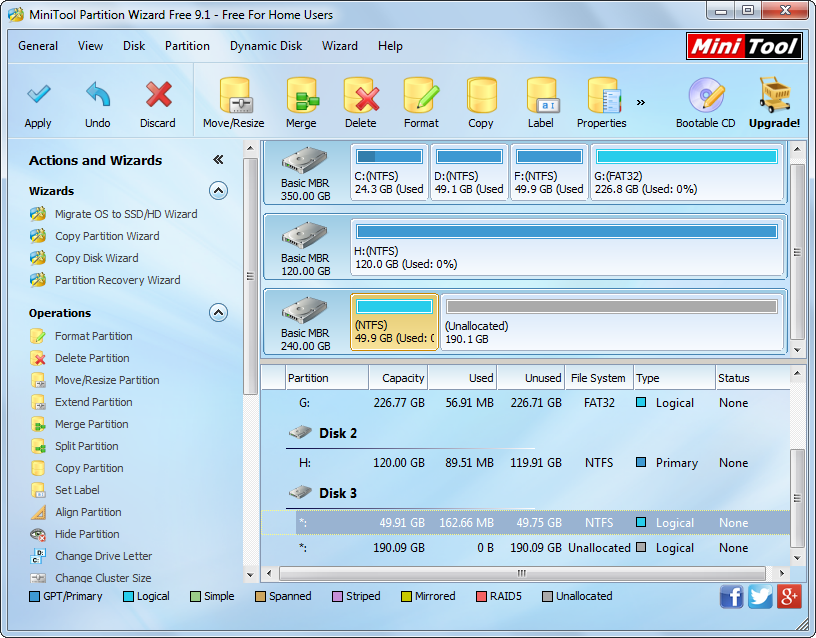The height and width of the screenshot is (638, 816).
Task: Click the Apply checkmark icon
Action: [39, 95]
